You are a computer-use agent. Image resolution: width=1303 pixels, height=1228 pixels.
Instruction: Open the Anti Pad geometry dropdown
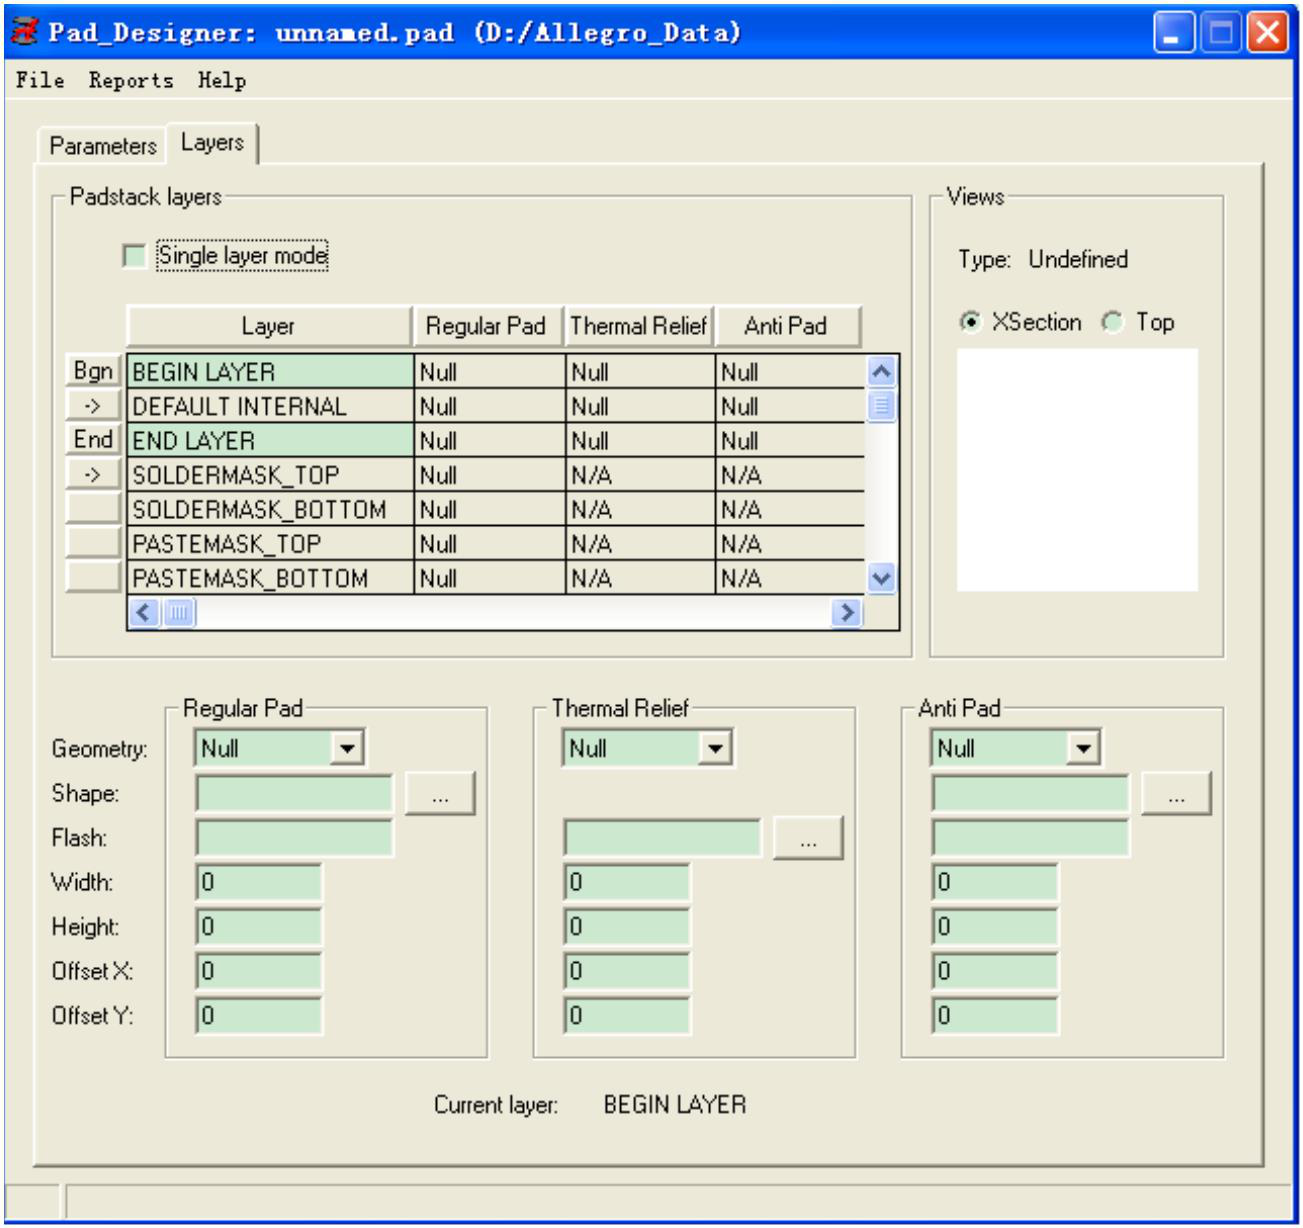1083,748
